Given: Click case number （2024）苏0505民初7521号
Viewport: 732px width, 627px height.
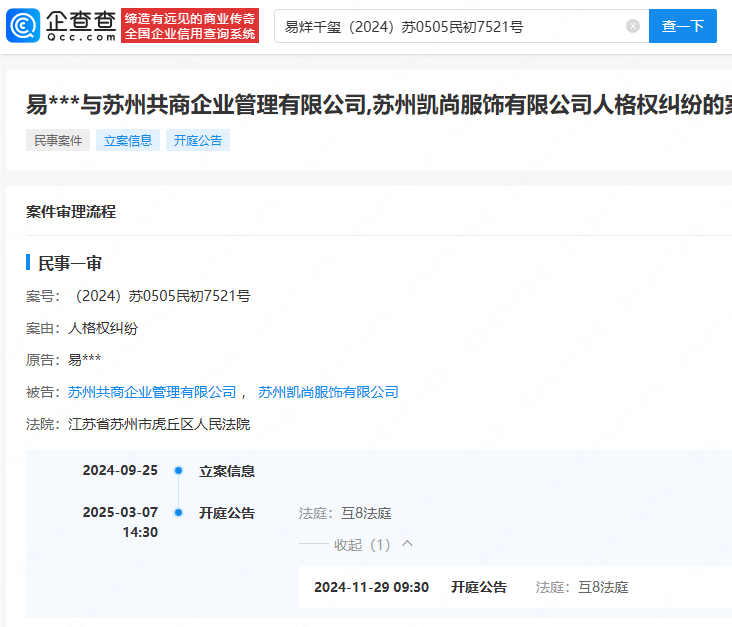Looking at the screenshot, I should click(162, 296).
